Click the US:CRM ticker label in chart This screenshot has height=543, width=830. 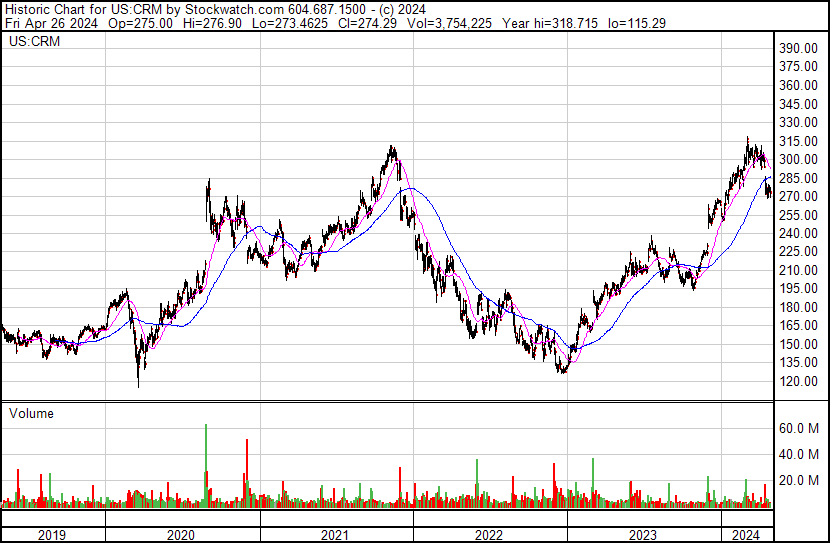click(34, 41)
